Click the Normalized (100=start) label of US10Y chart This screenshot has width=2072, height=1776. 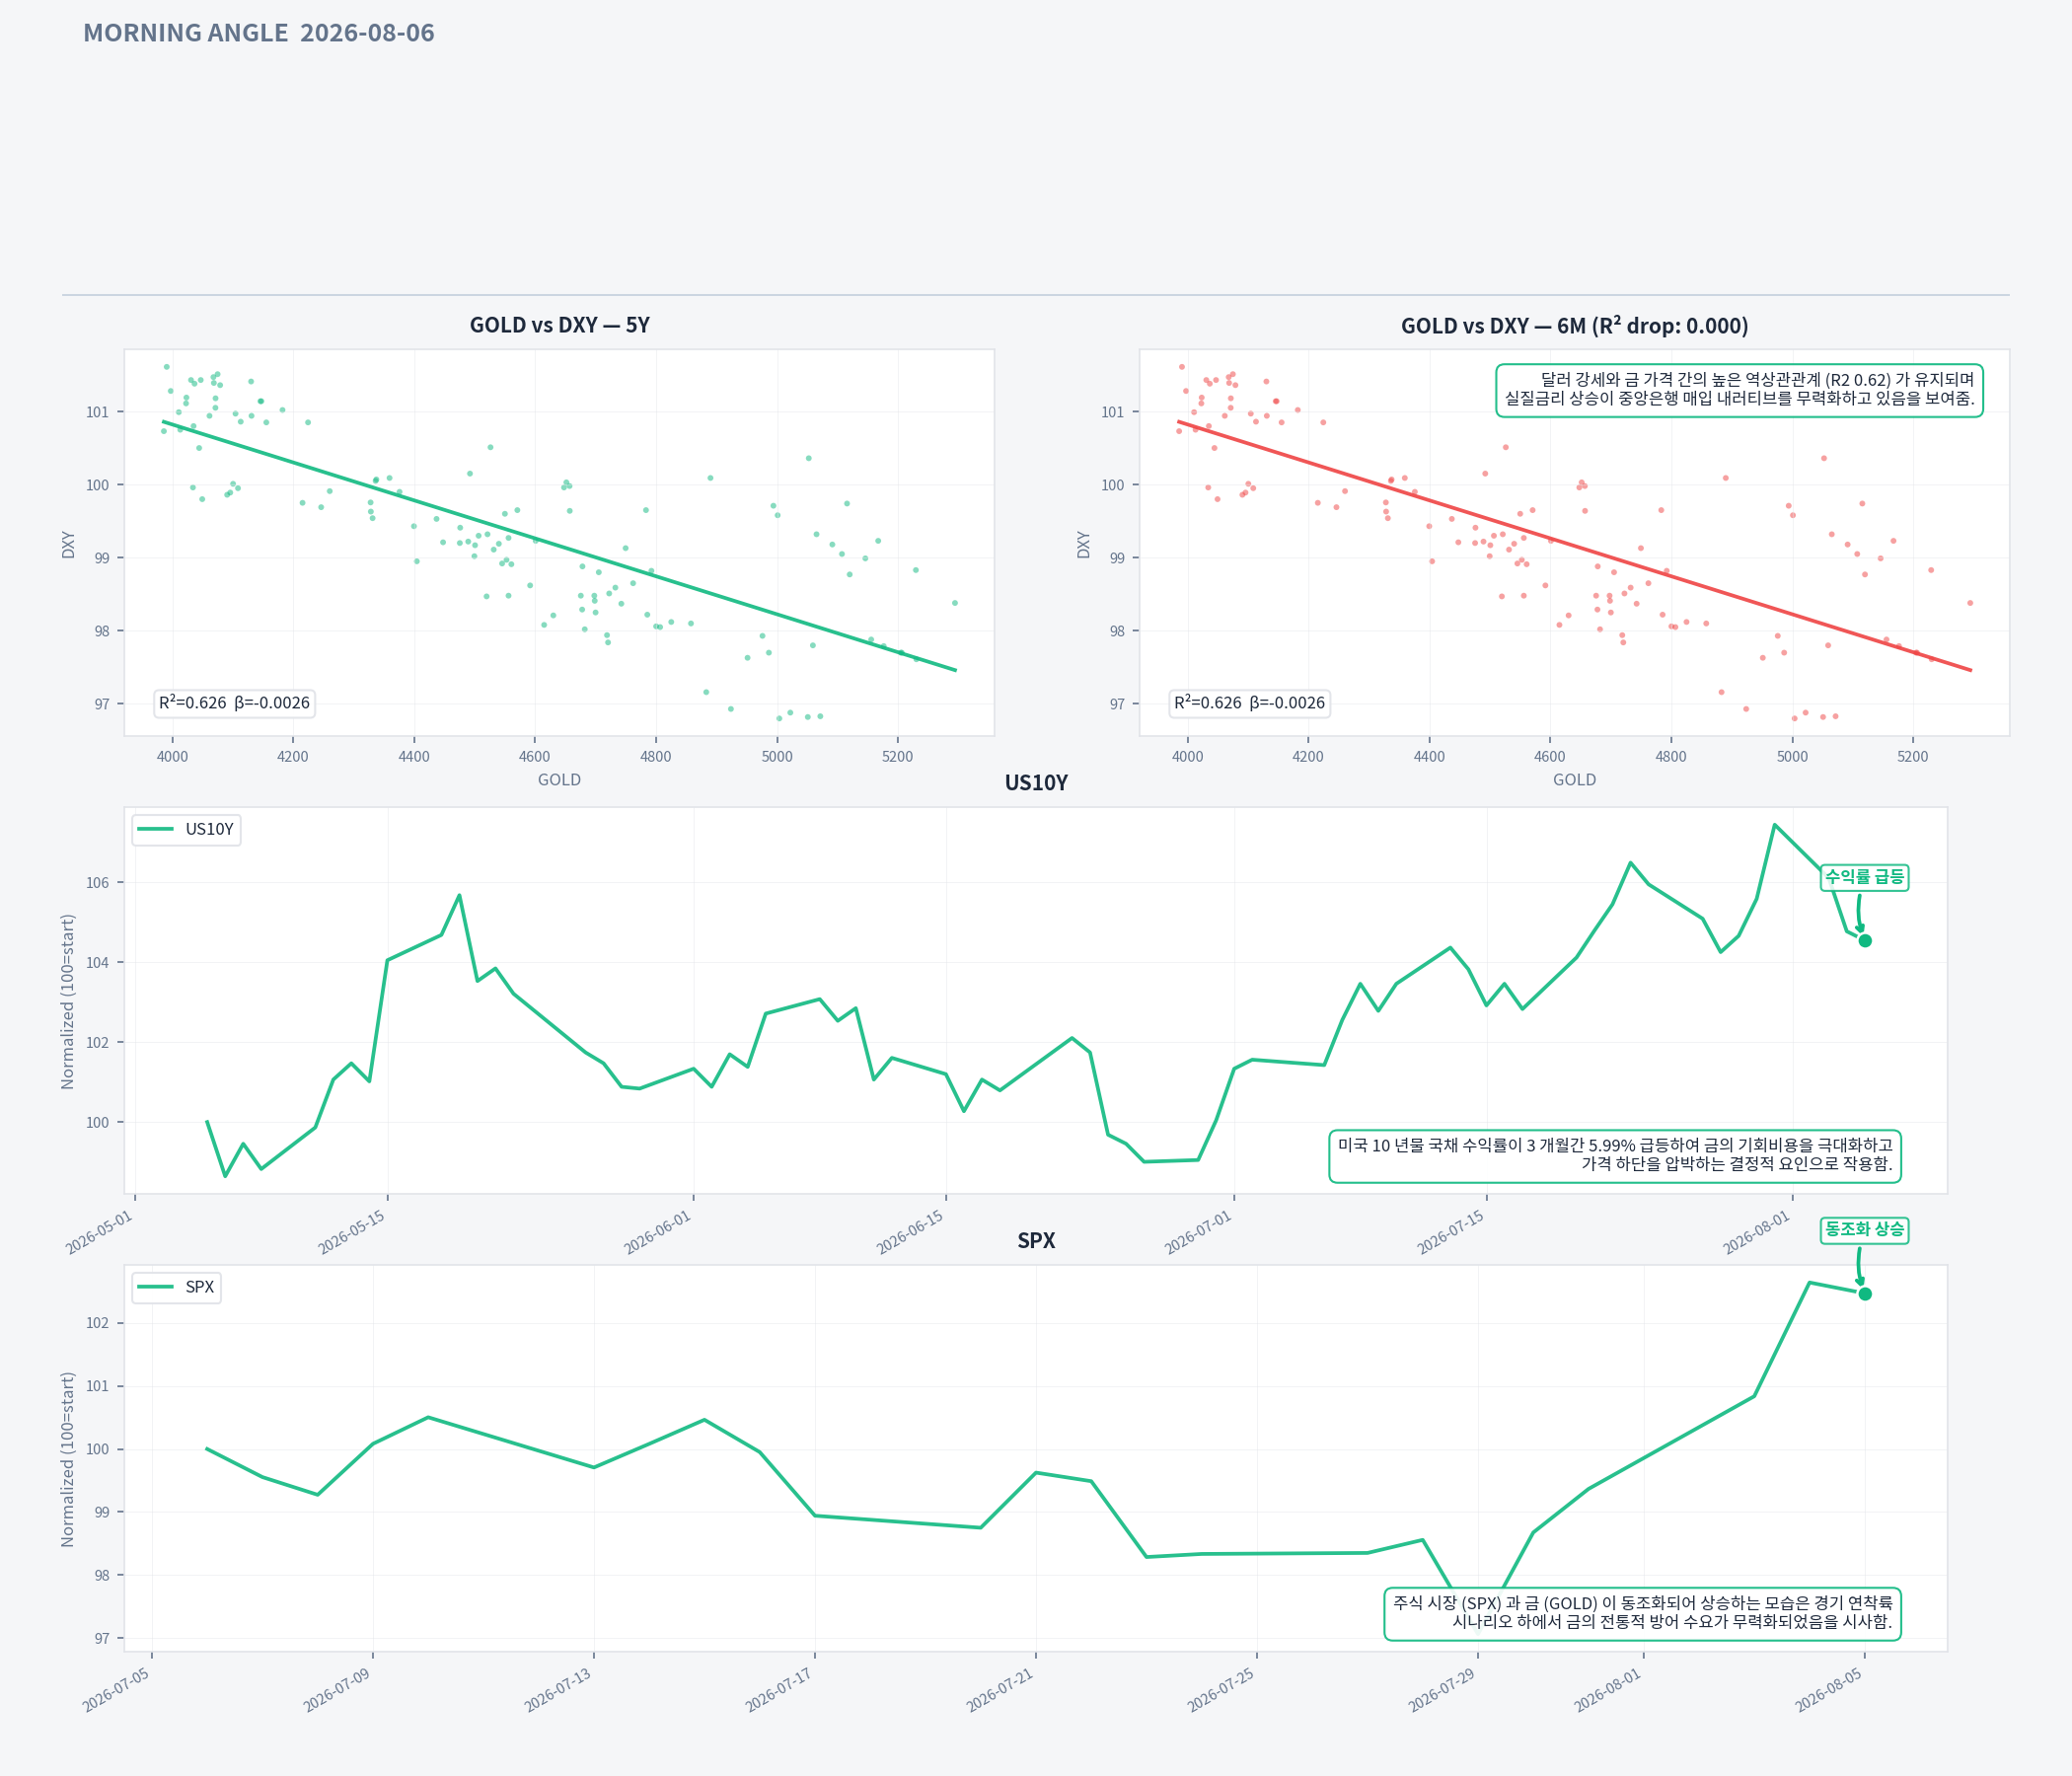point(68,1001)
